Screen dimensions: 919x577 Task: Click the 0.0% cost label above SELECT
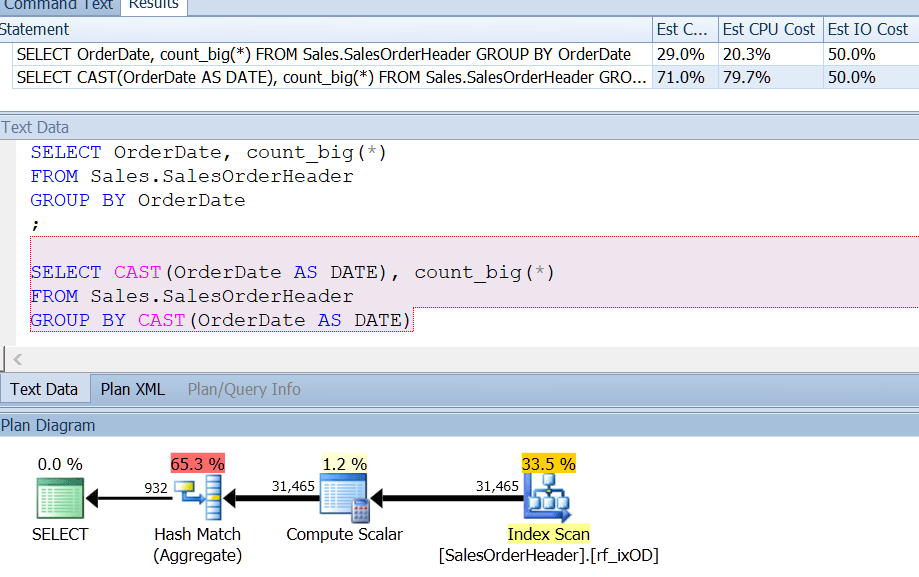[59, 463]
